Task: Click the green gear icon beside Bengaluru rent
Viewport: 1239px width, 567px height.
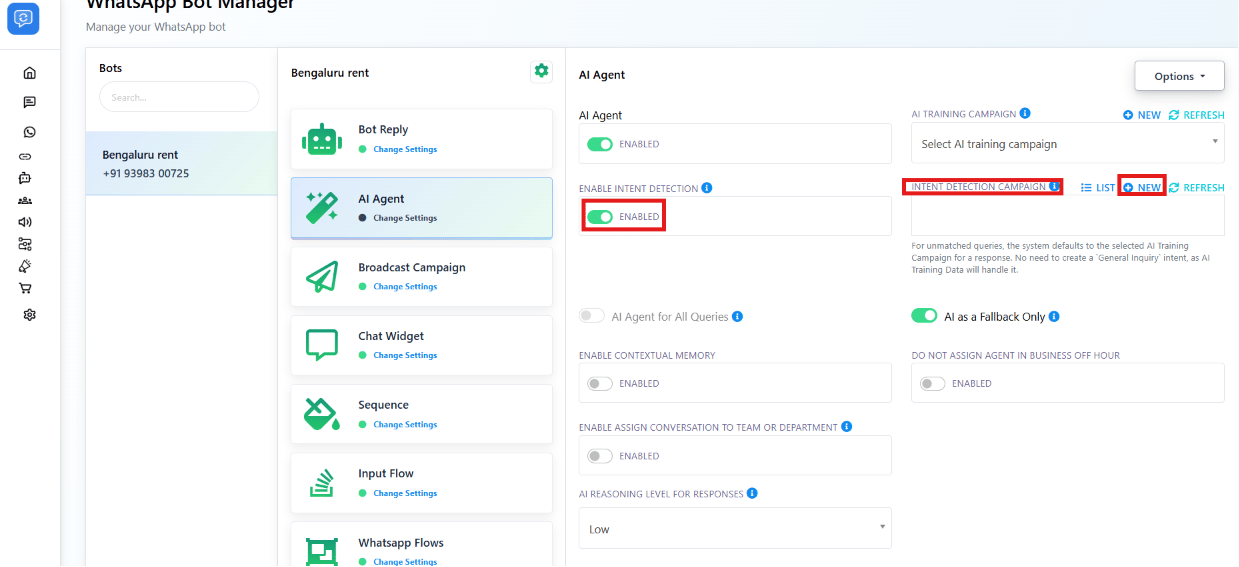Action: tap(541, 70)
